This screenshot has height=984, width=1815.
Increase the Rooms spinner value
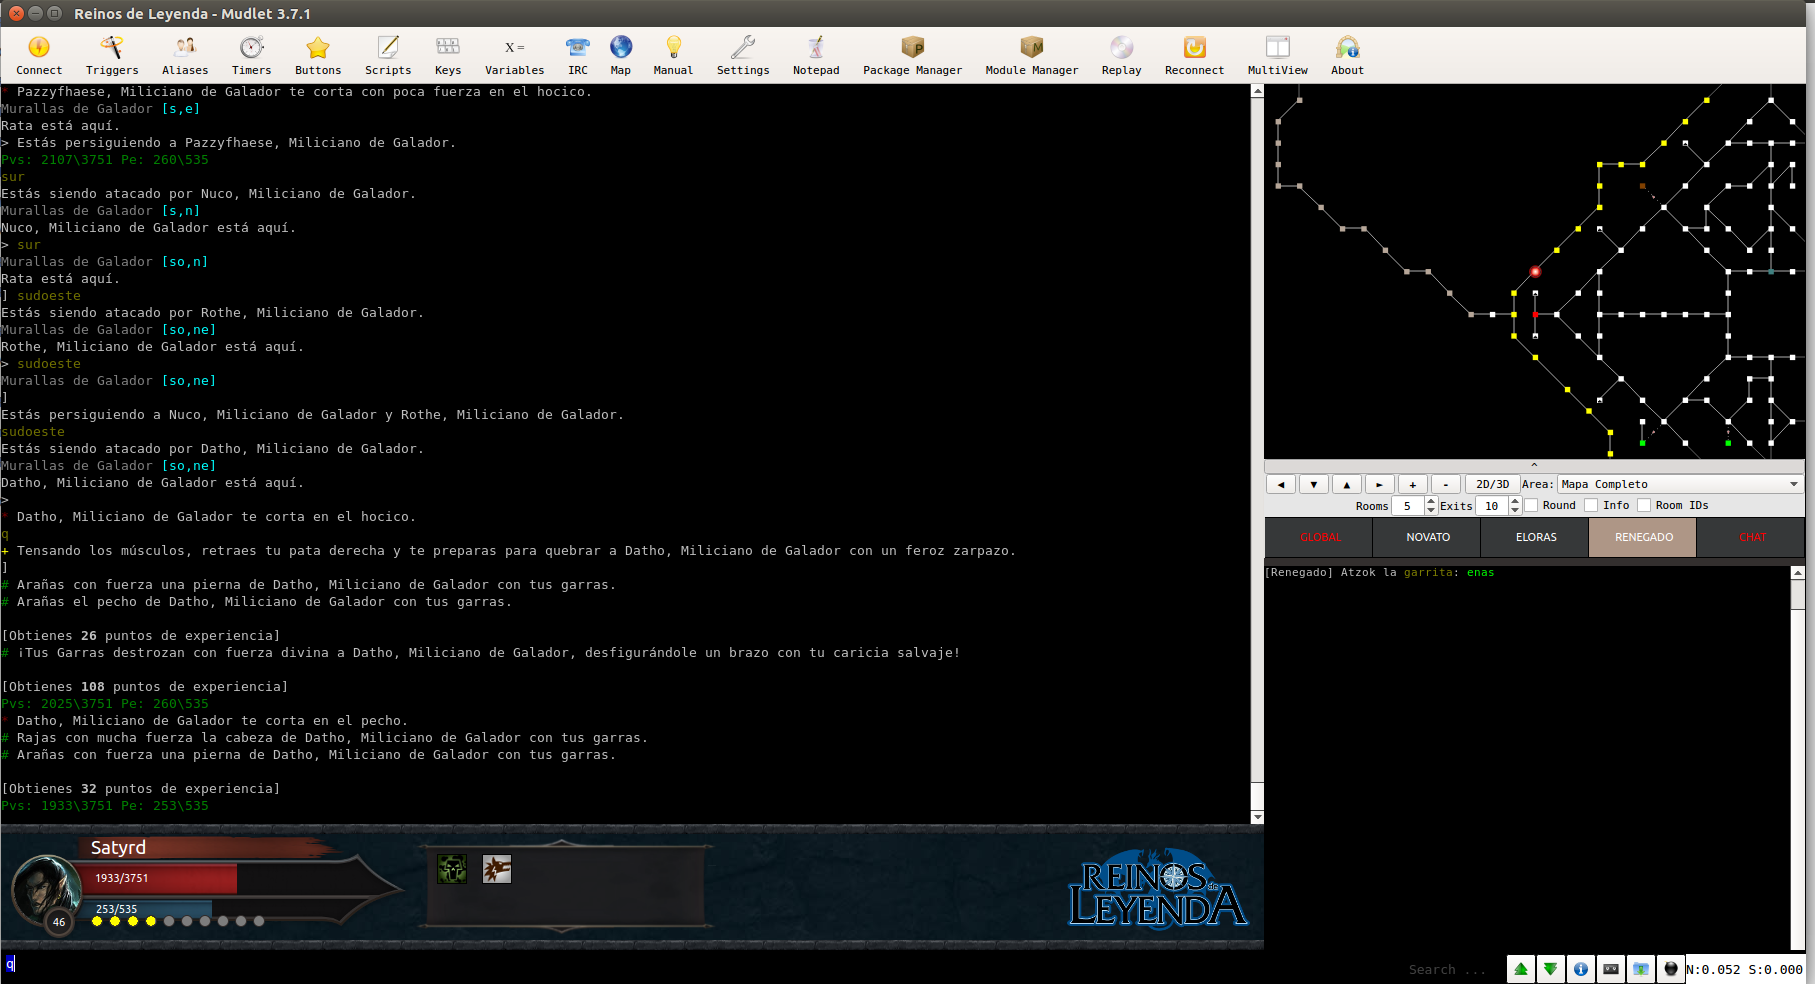1431,501
